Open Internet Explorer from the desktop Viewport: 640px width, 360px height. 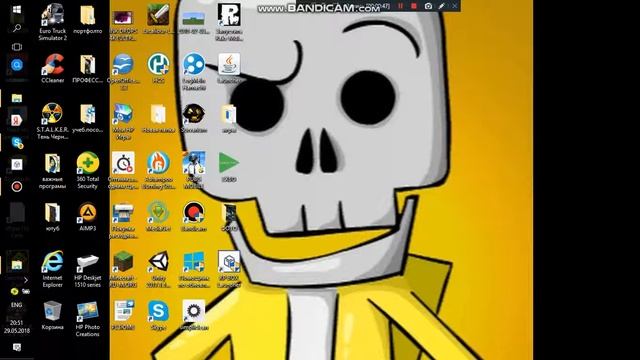[x=52, y=269]
